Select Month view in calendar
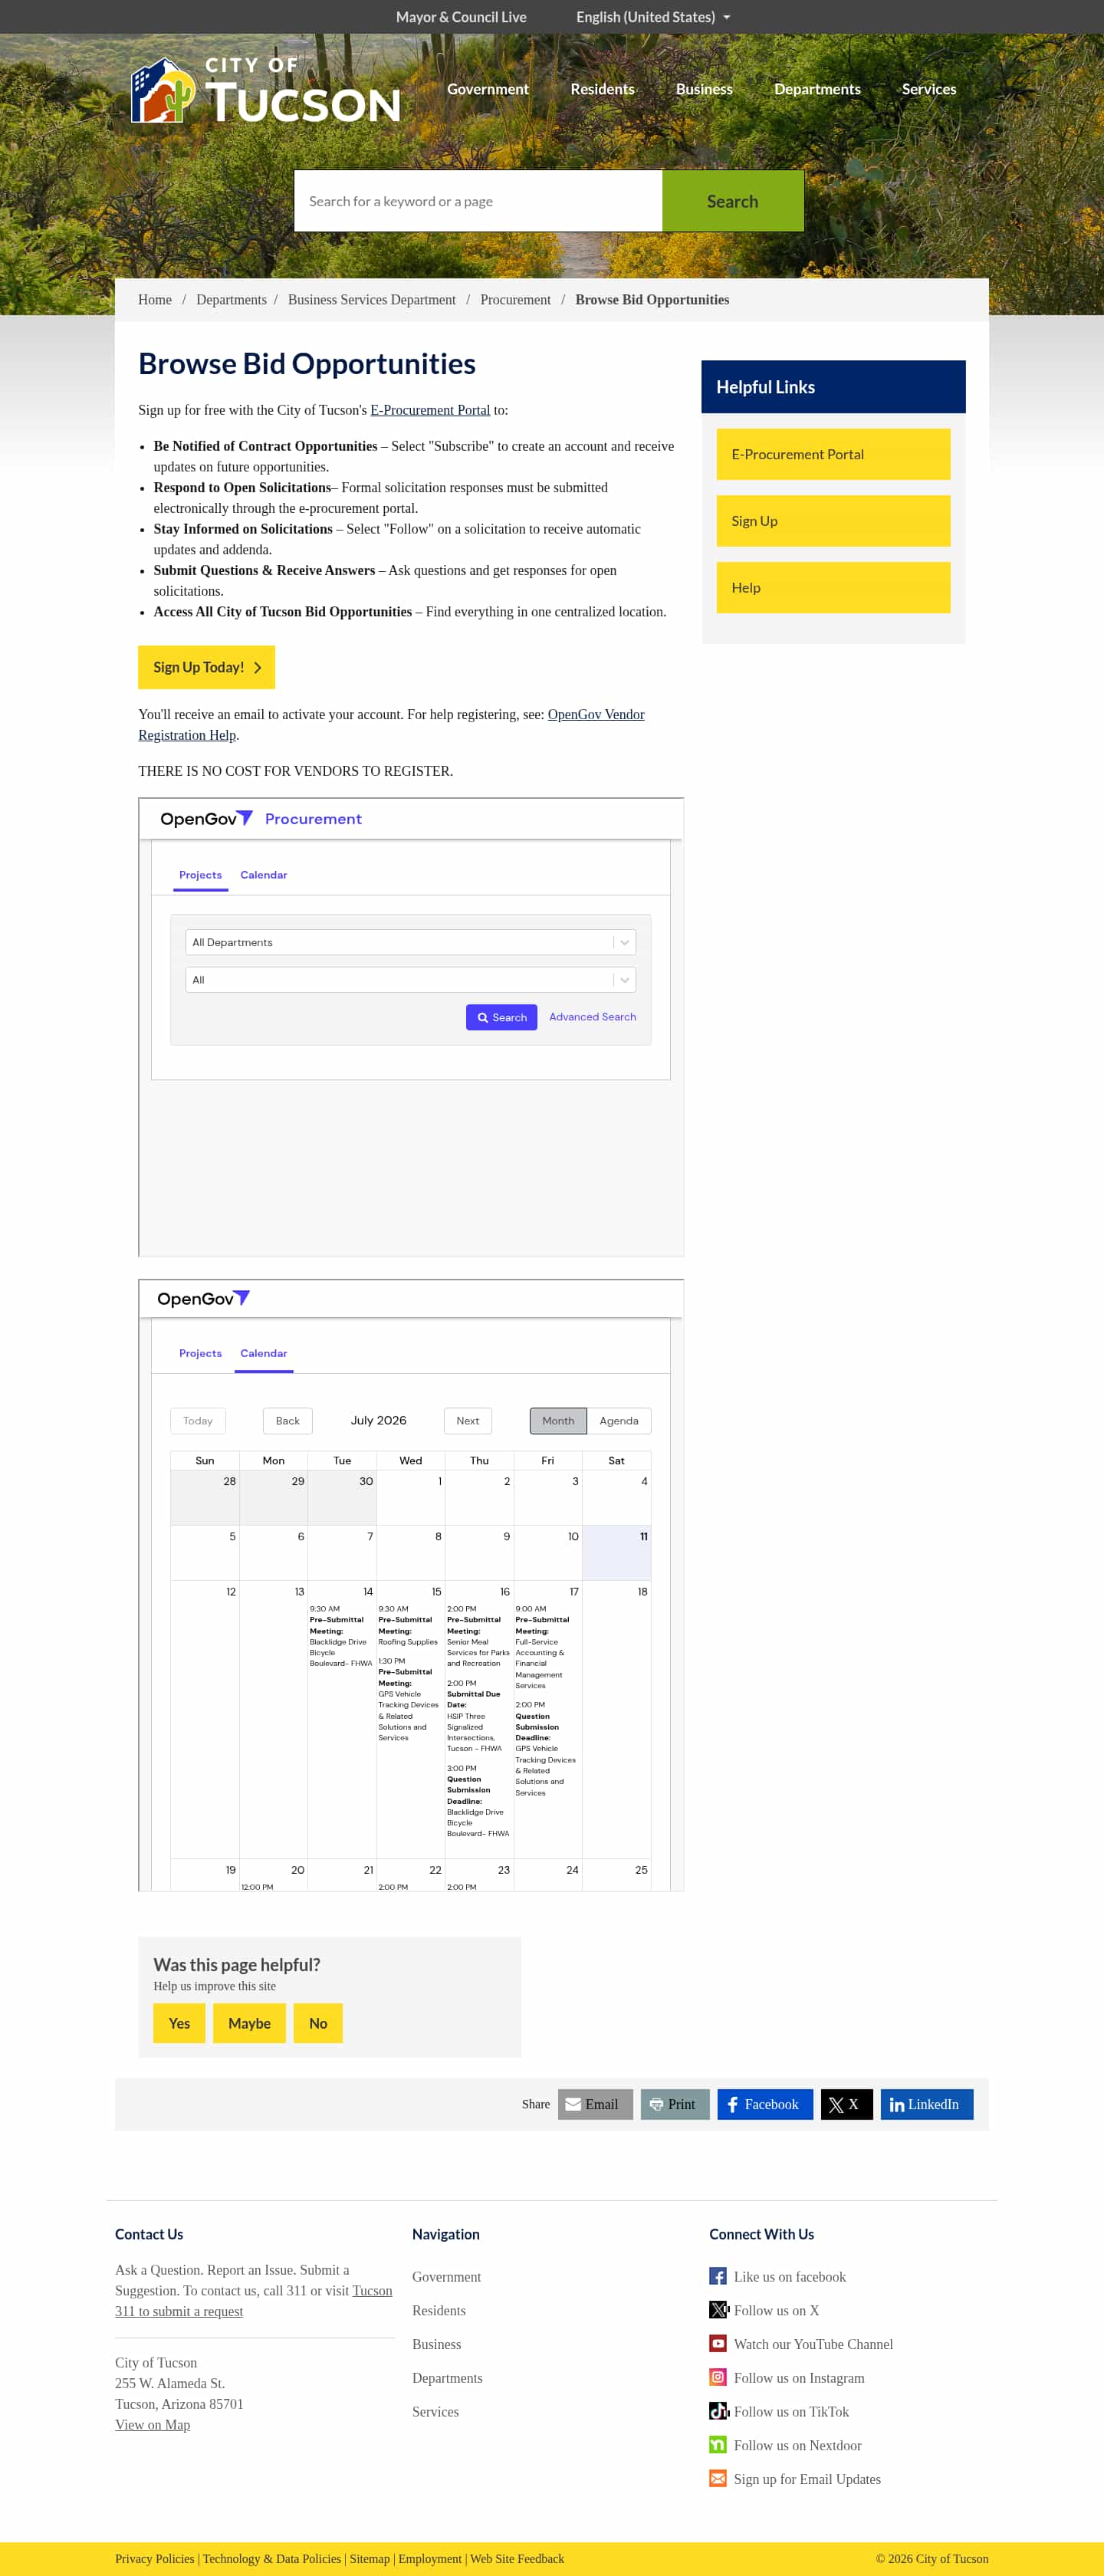 point(558,1419)
